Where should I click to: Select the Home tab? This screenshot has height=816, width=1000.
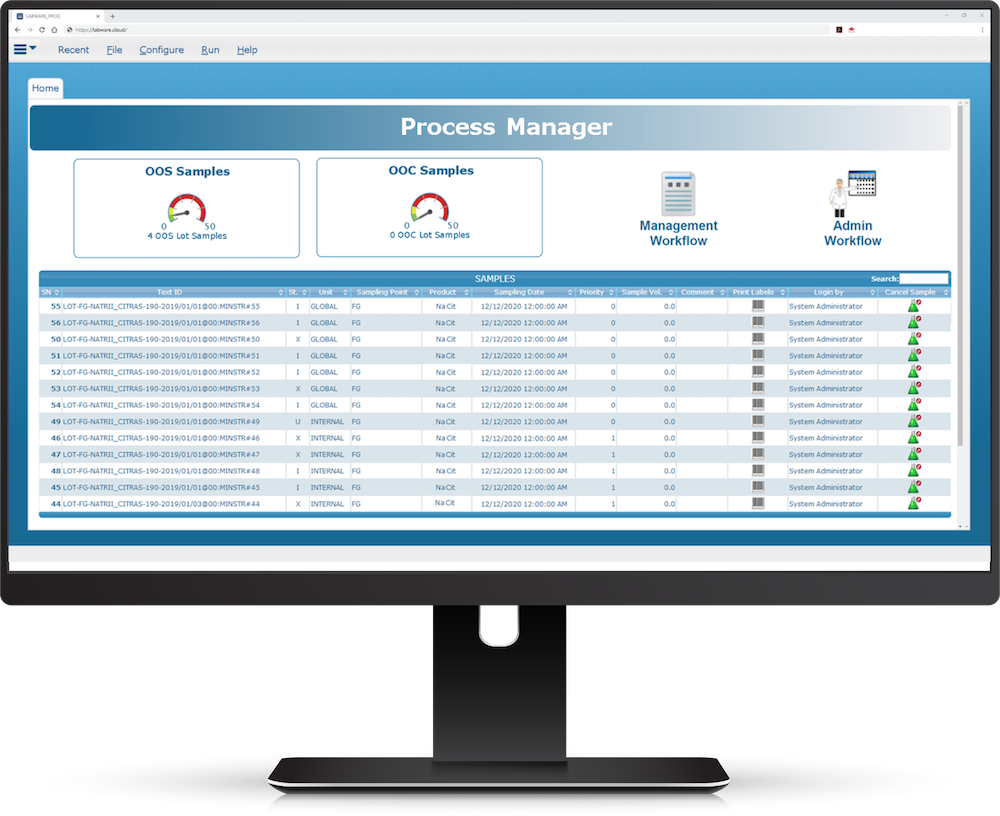45,88
